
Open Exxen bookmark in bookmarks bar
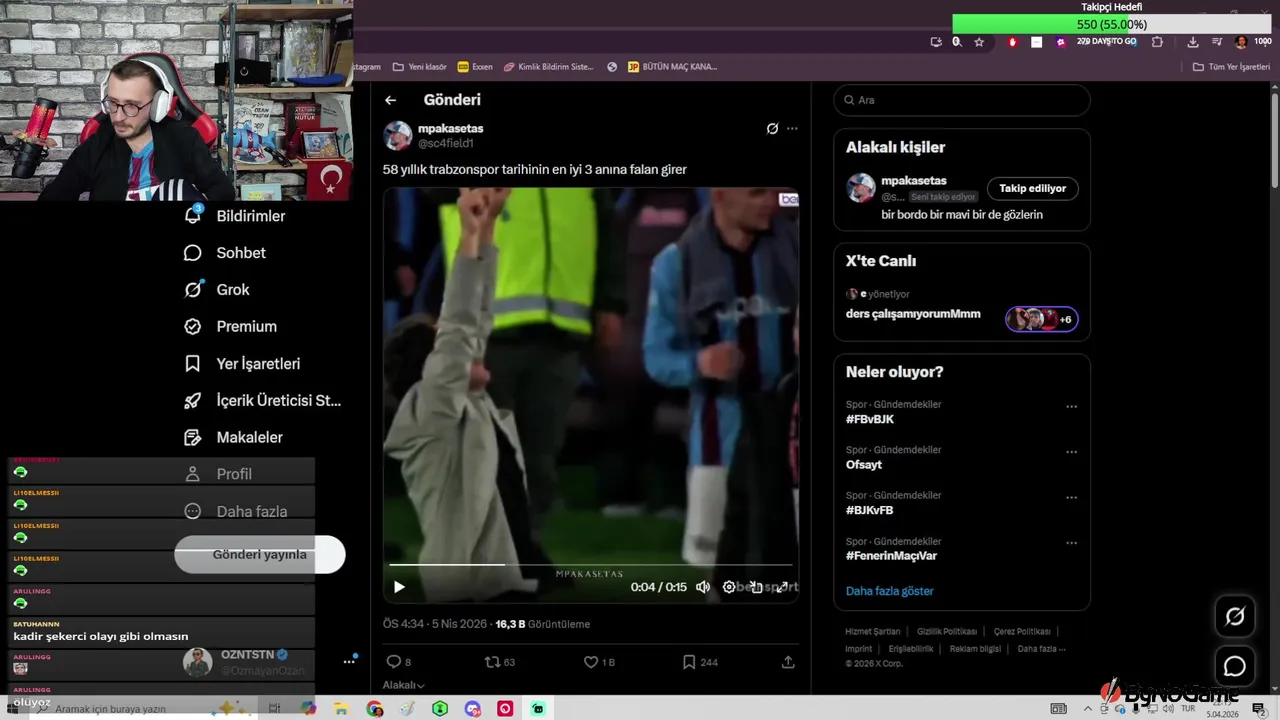(475, 67)
